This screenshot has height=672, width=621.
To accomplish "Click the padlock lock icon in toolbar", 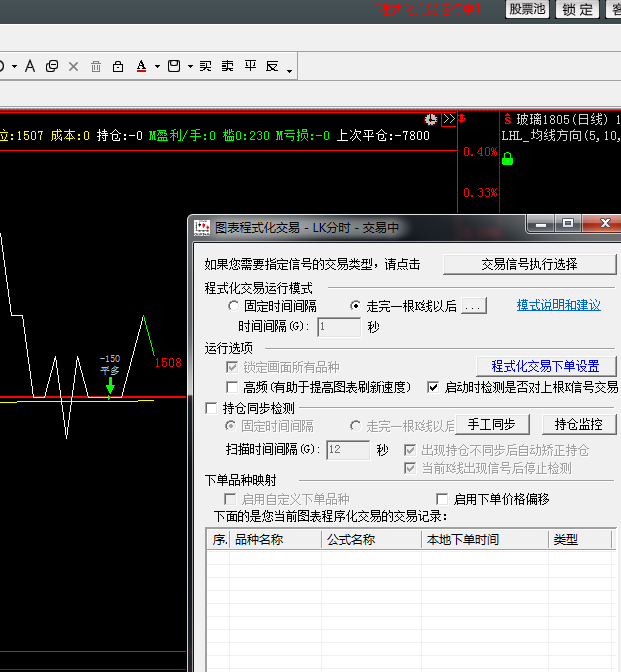I will [x=118, y=66].
